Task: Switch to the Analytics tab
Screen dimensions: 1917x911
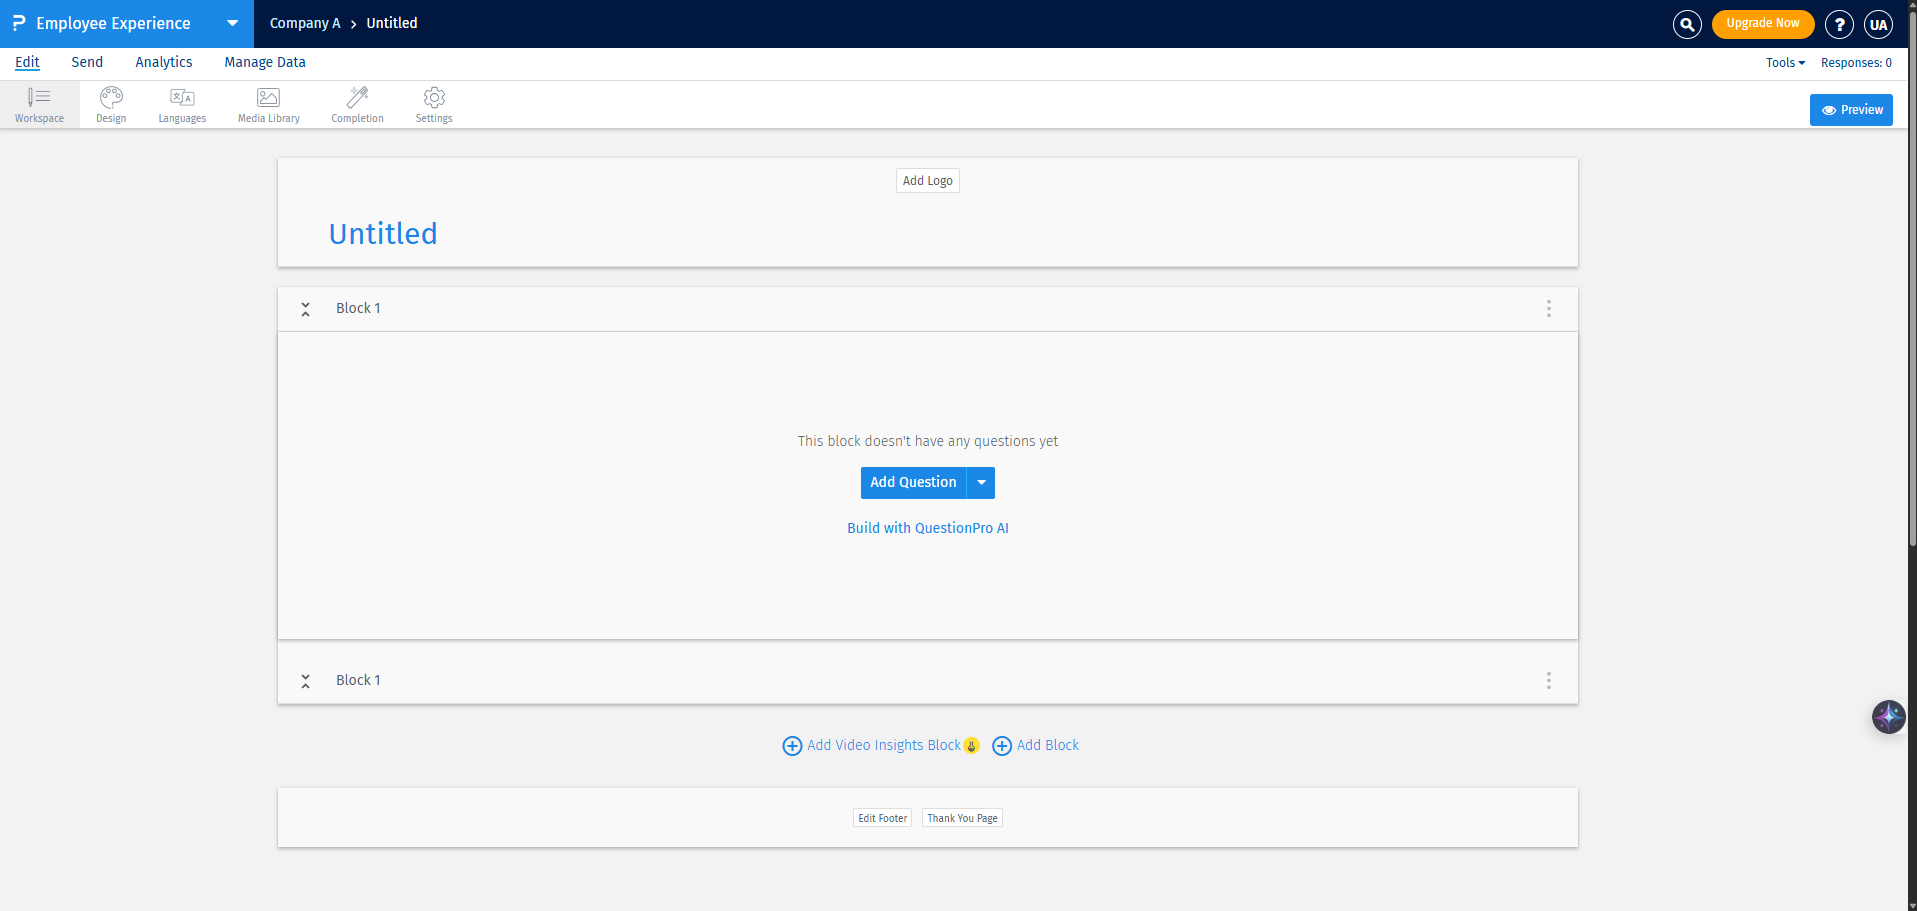Action: click(x=163, y=62)
